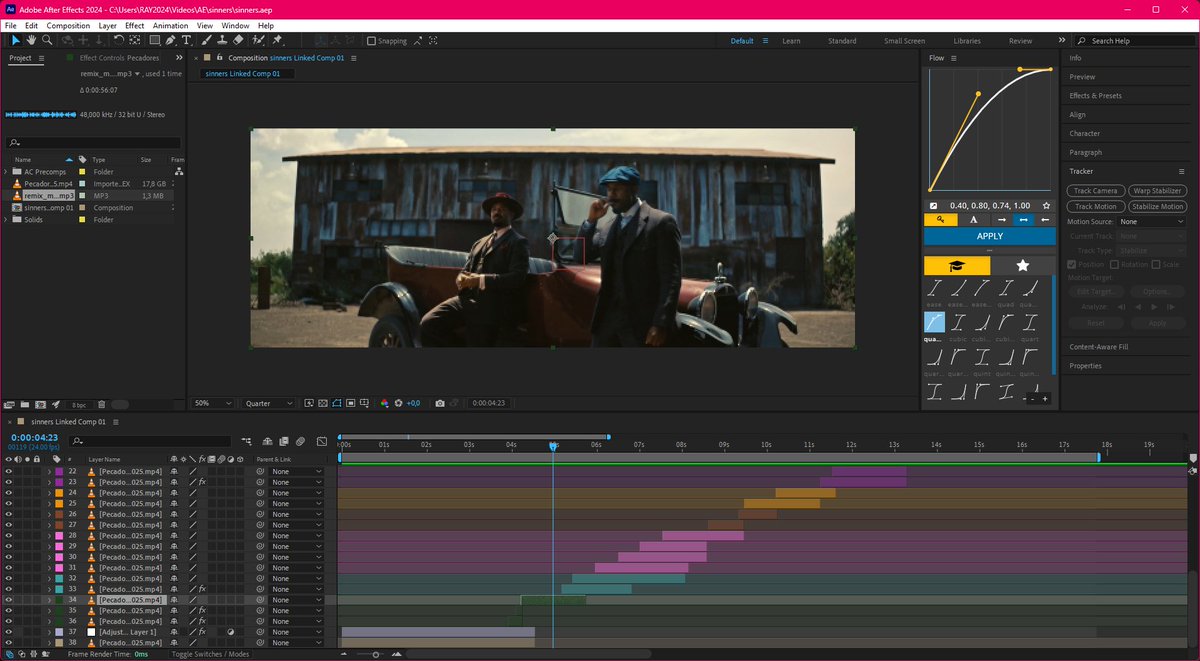The image size is (1200, 661).
Task: Select the Puppet Pin tool
Action: (277, 41)
